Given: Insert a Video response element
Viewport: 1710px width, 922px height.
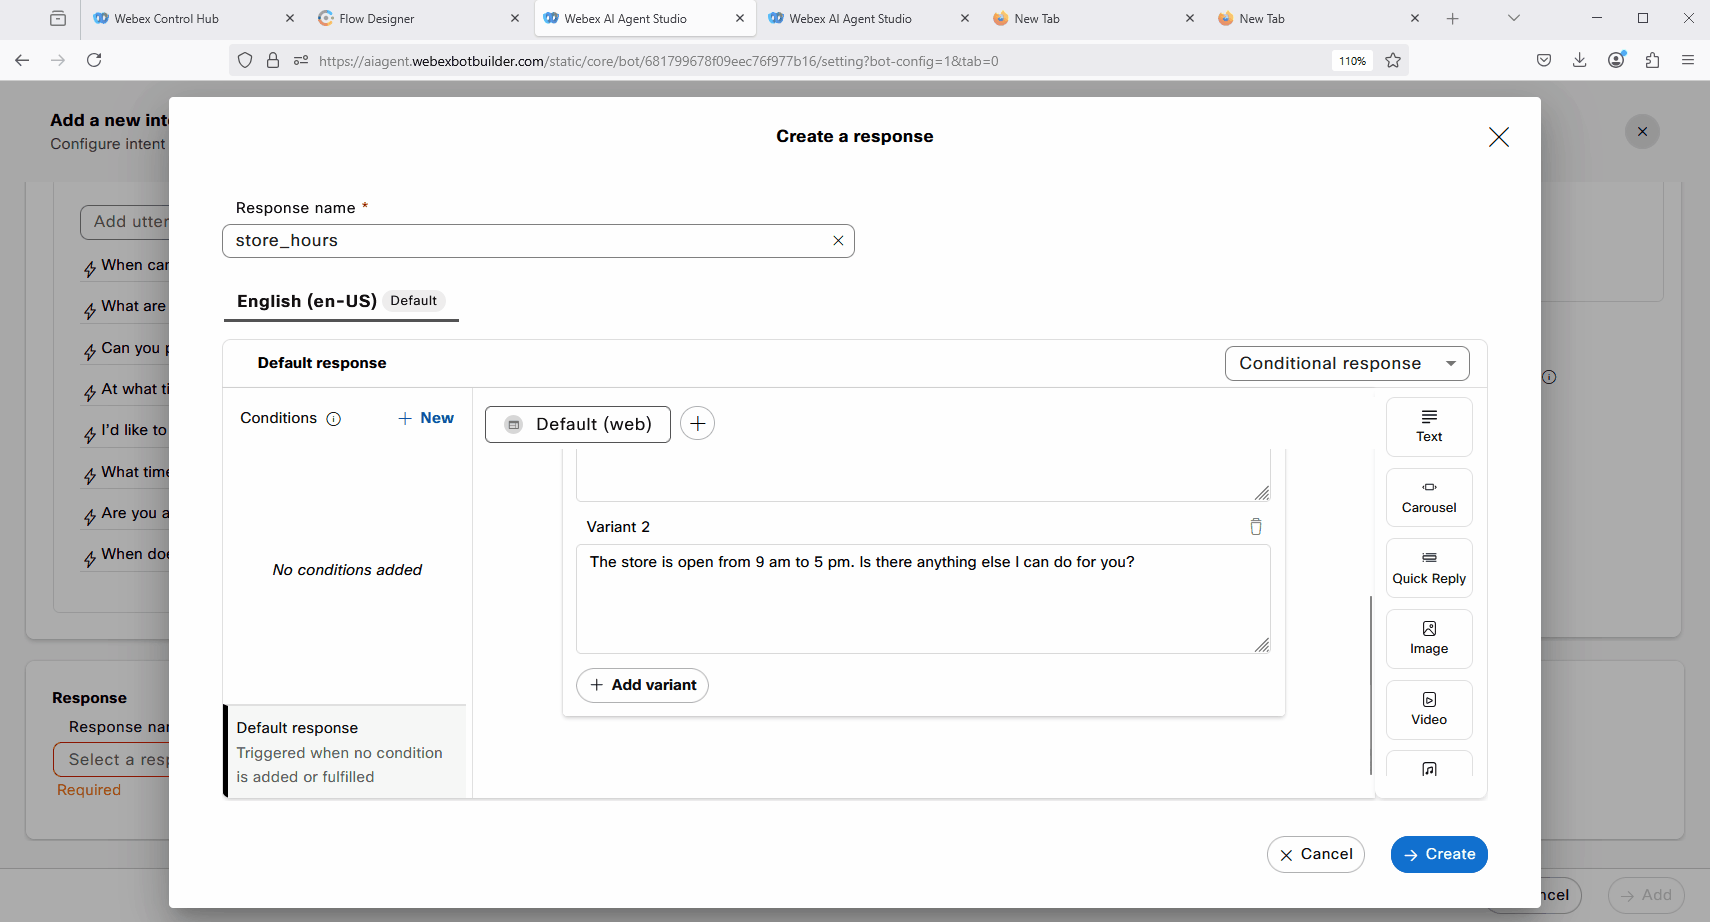Looking at the screenshot, I should point(1428,709).
